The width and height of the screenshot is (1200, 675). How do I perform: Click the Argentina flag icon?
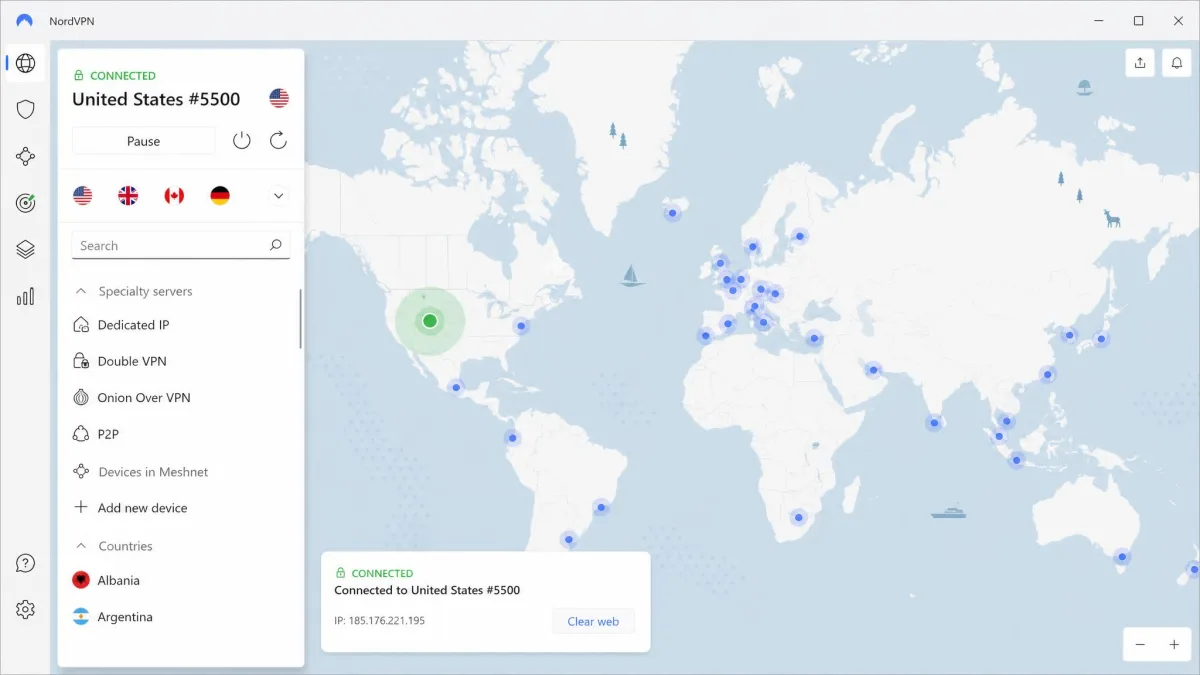click(x=81, y=617)
